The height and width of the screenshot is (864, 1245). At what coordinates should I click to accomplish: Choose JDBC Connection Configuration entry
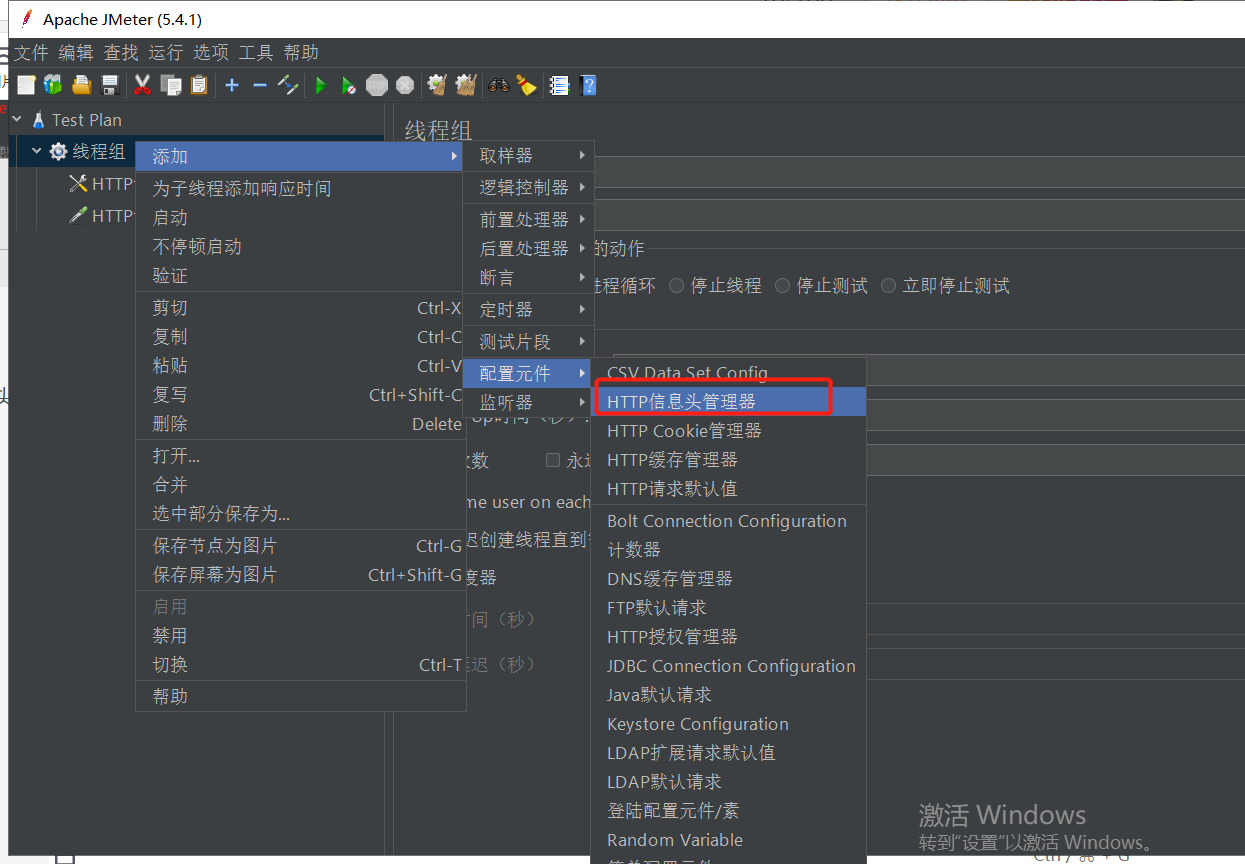click(729, 666)
